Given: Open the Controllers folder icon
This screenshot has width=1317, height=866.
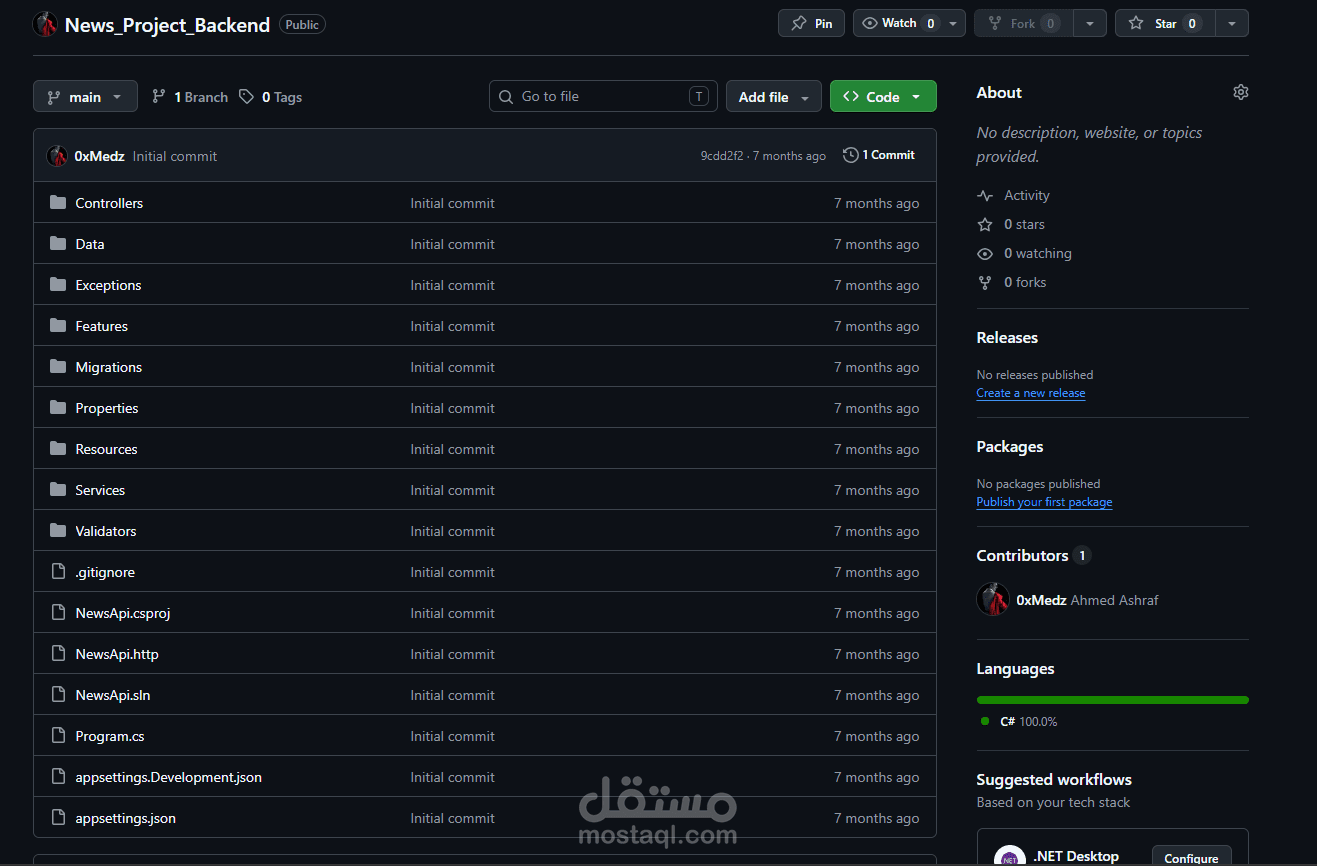Looking at the screenshot, I should coord(58,203).
